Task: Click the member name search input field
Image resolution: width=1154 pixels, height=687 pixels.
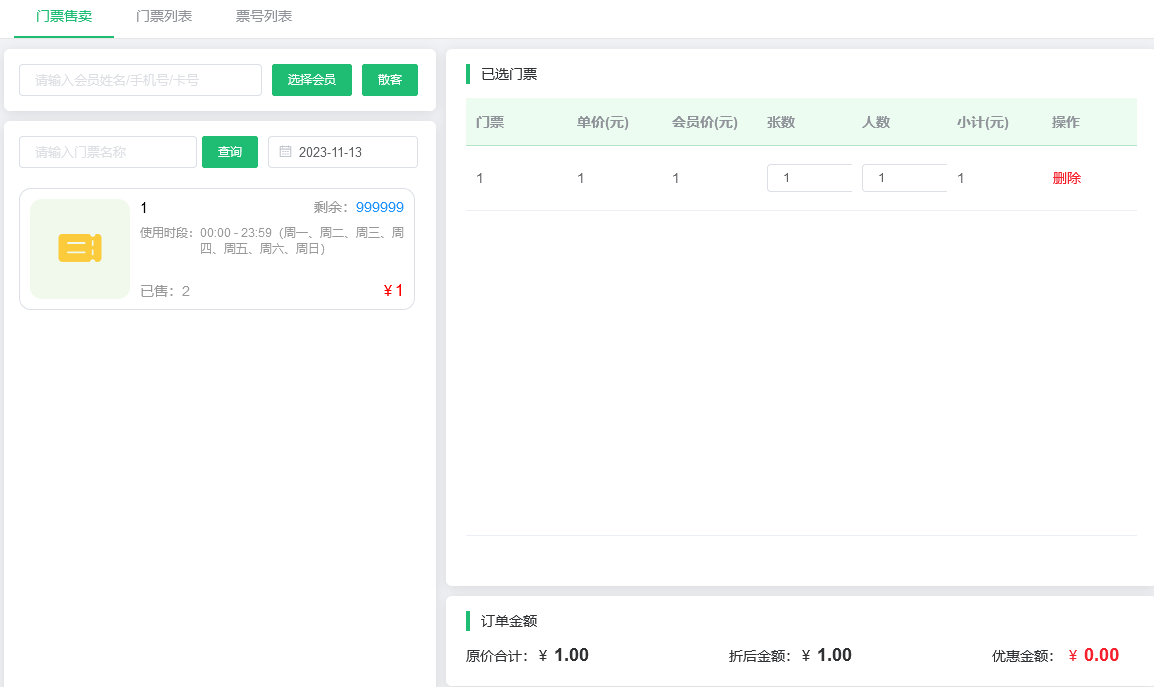Action: (140, 79)
